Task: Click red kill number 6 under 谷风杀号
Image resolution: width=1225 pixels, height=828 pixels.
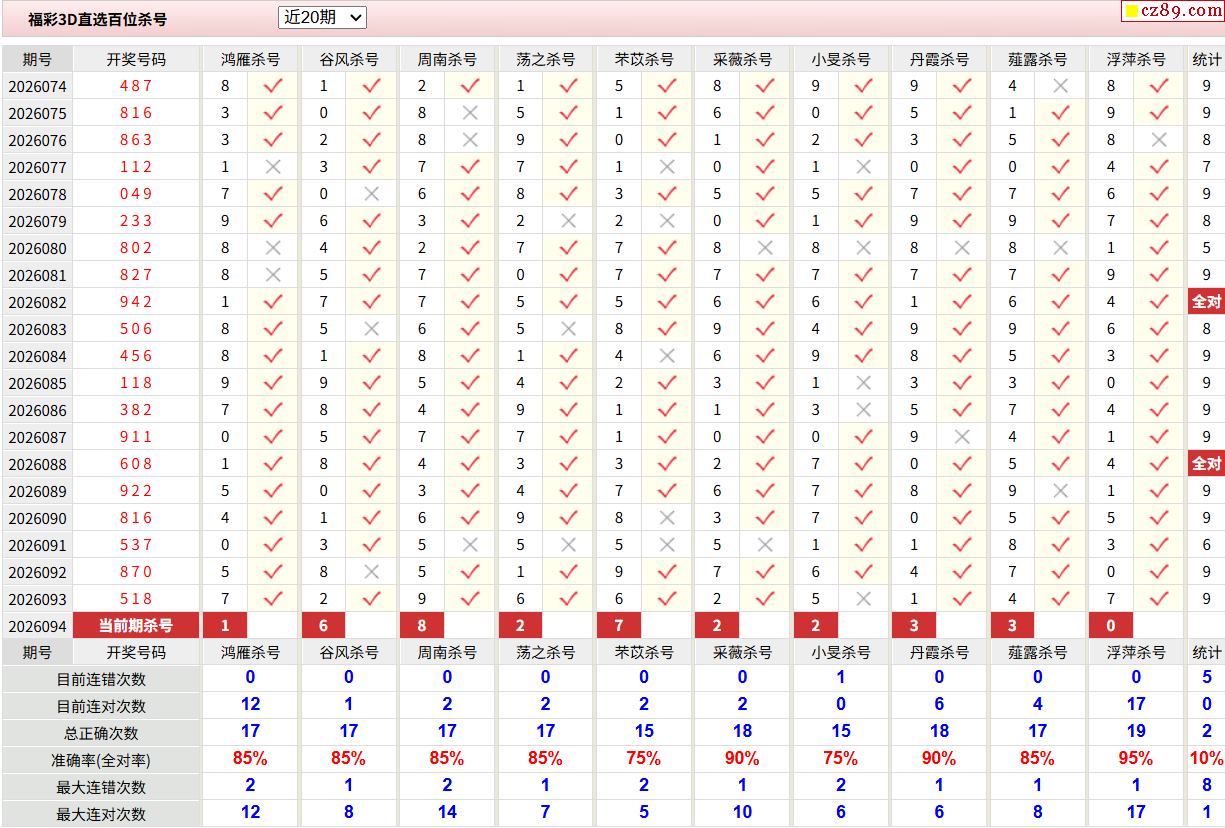Action: tap(323, 626)
